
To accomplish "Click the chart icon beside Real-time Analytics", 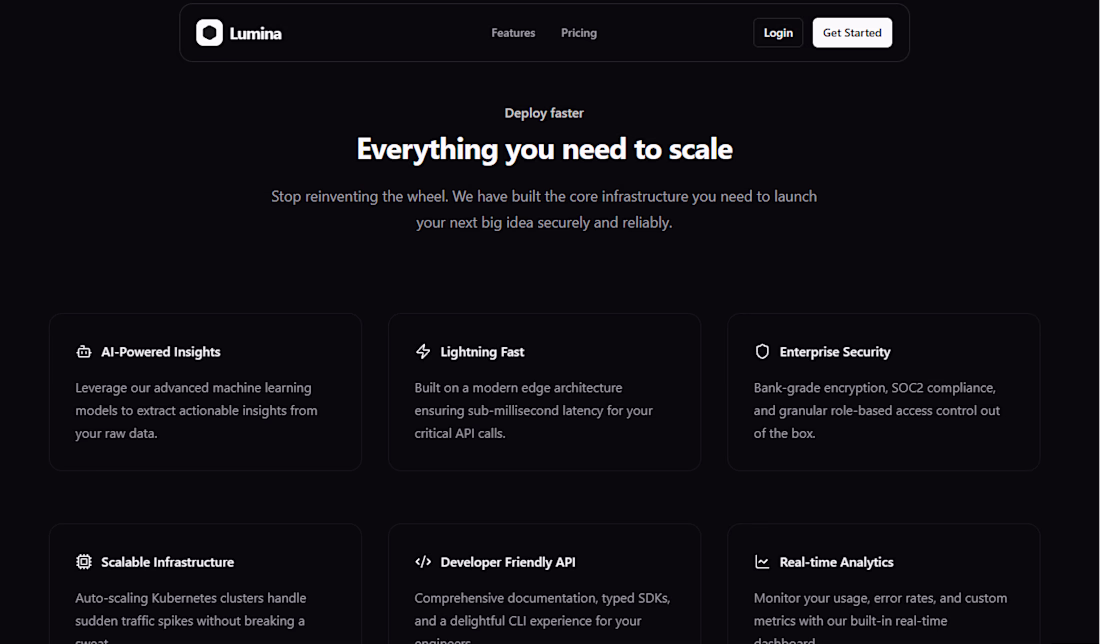I will pyautogui.click(x=762, y=562).
